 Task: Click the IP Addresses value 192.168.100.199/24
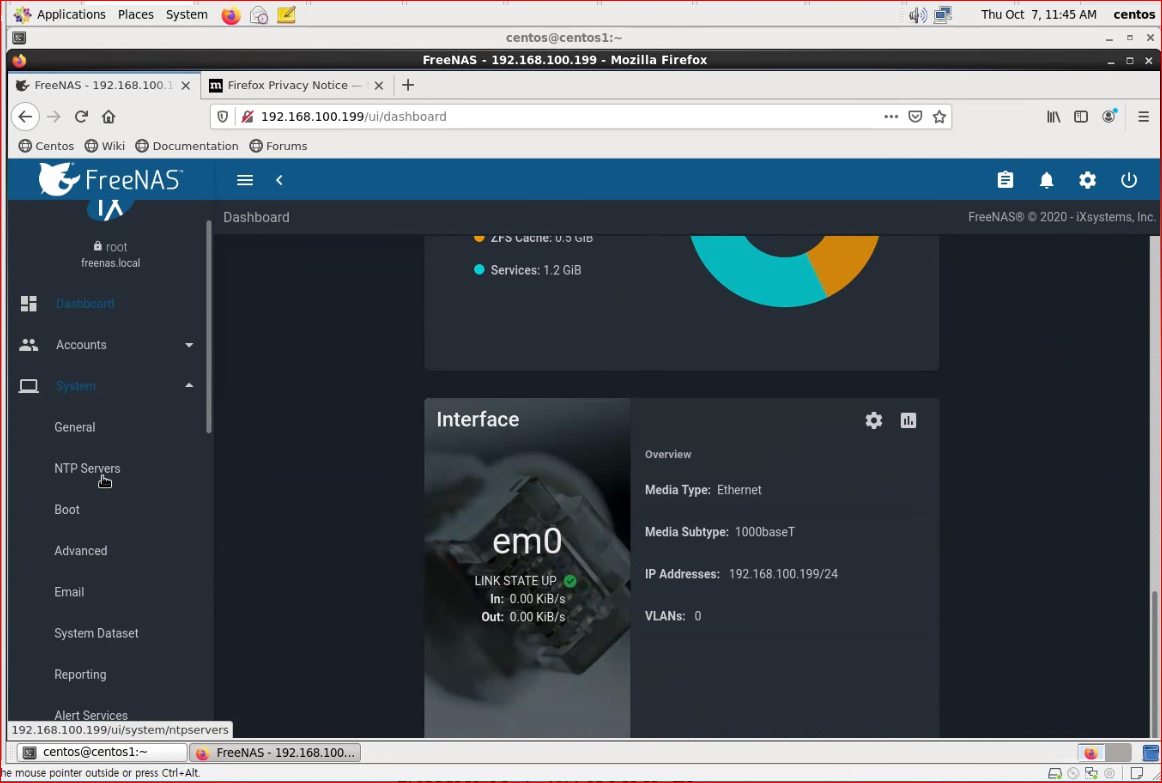click(x=783, y=574)
